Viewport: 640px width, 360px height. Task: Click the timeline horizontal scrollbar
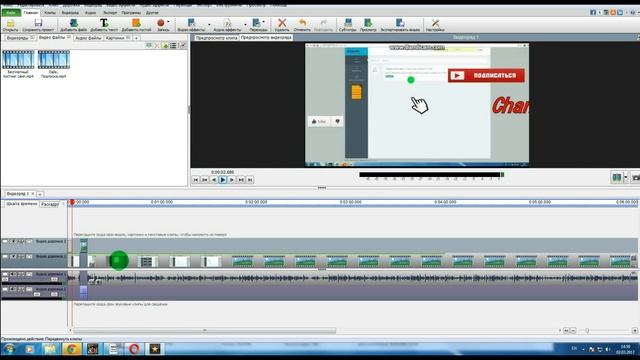204,331
